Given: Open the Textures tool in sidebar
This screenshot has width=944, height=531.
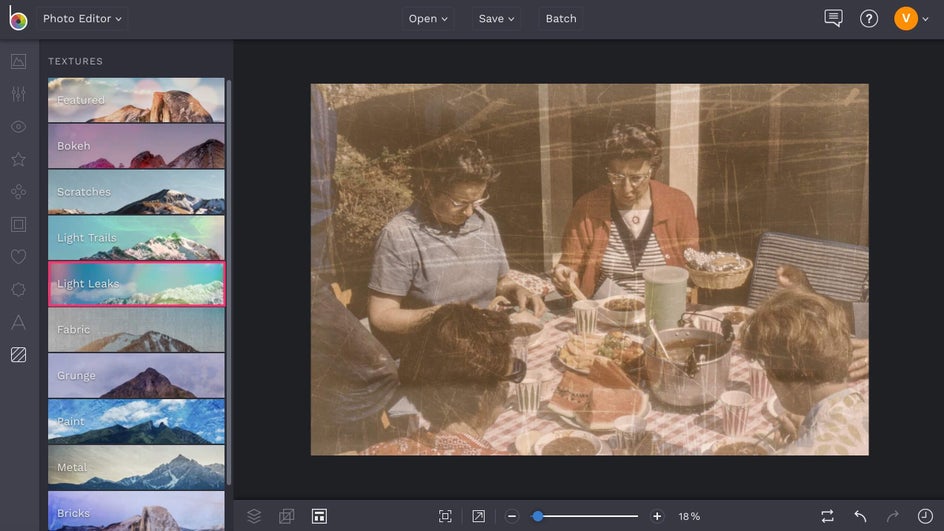Looking at the screenshot, I should tap(18, 355).
